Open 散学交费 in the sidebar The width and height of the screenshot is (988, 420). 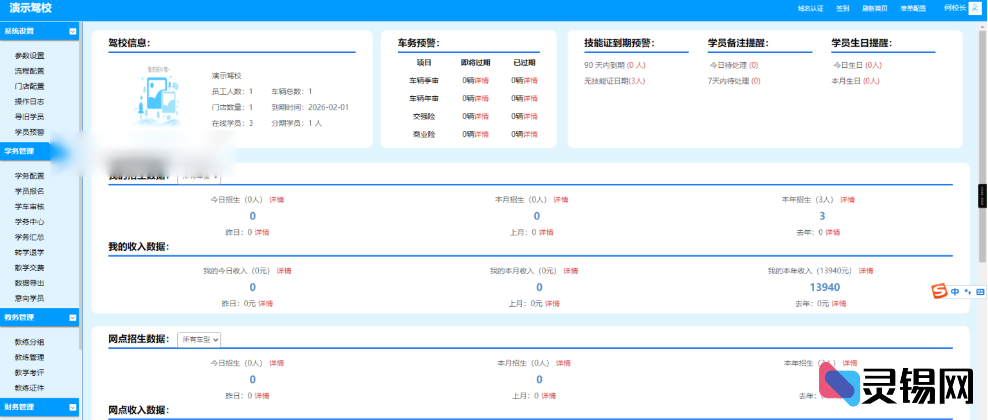pyautogui.click(x=30, y=268)
